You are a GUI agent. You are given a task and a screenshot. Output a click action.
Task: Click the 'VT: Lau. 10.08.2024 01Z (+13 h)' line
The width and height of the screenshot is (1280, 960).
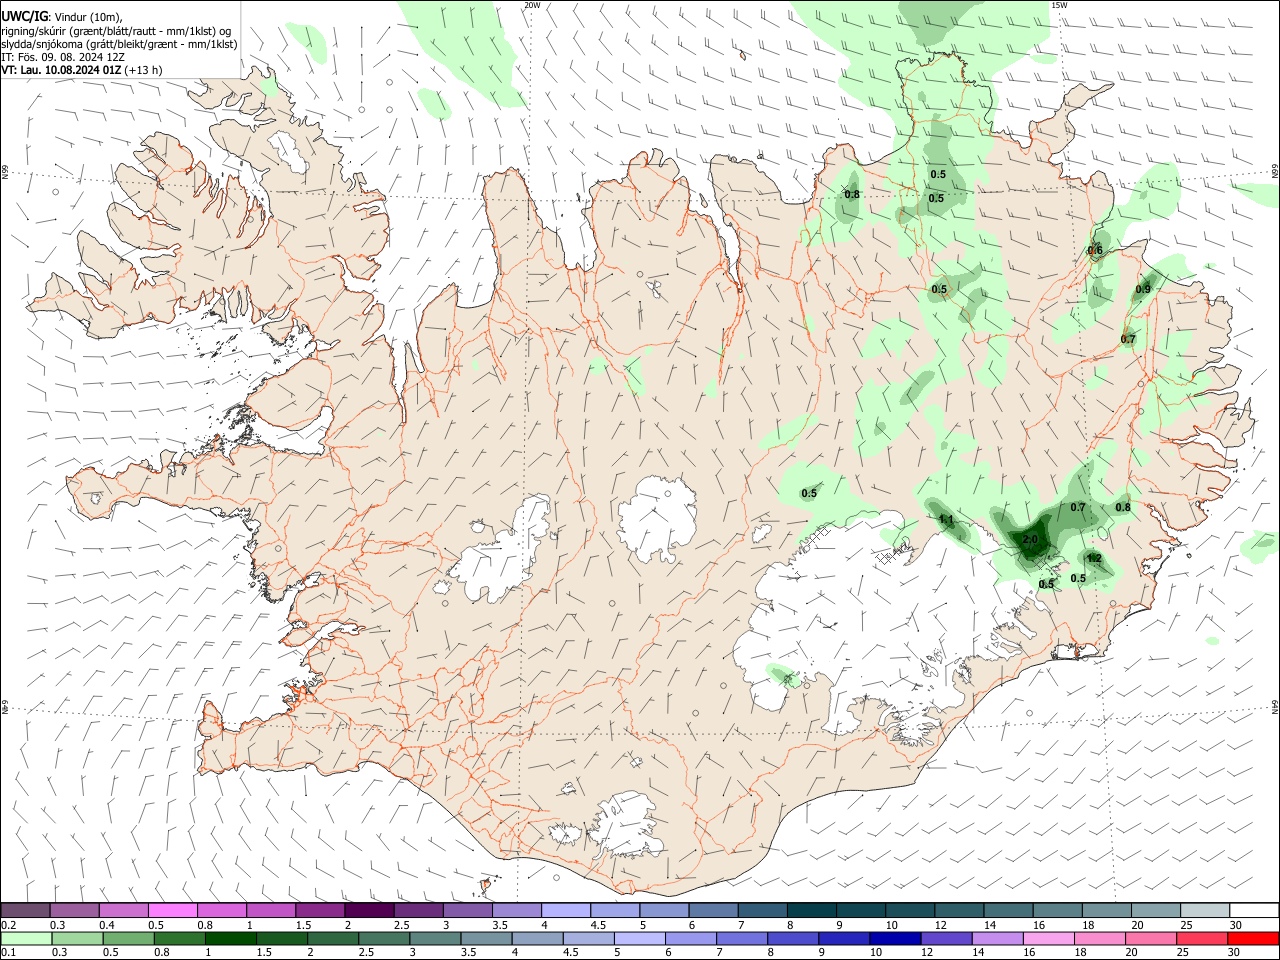click(x=82, y=70)
